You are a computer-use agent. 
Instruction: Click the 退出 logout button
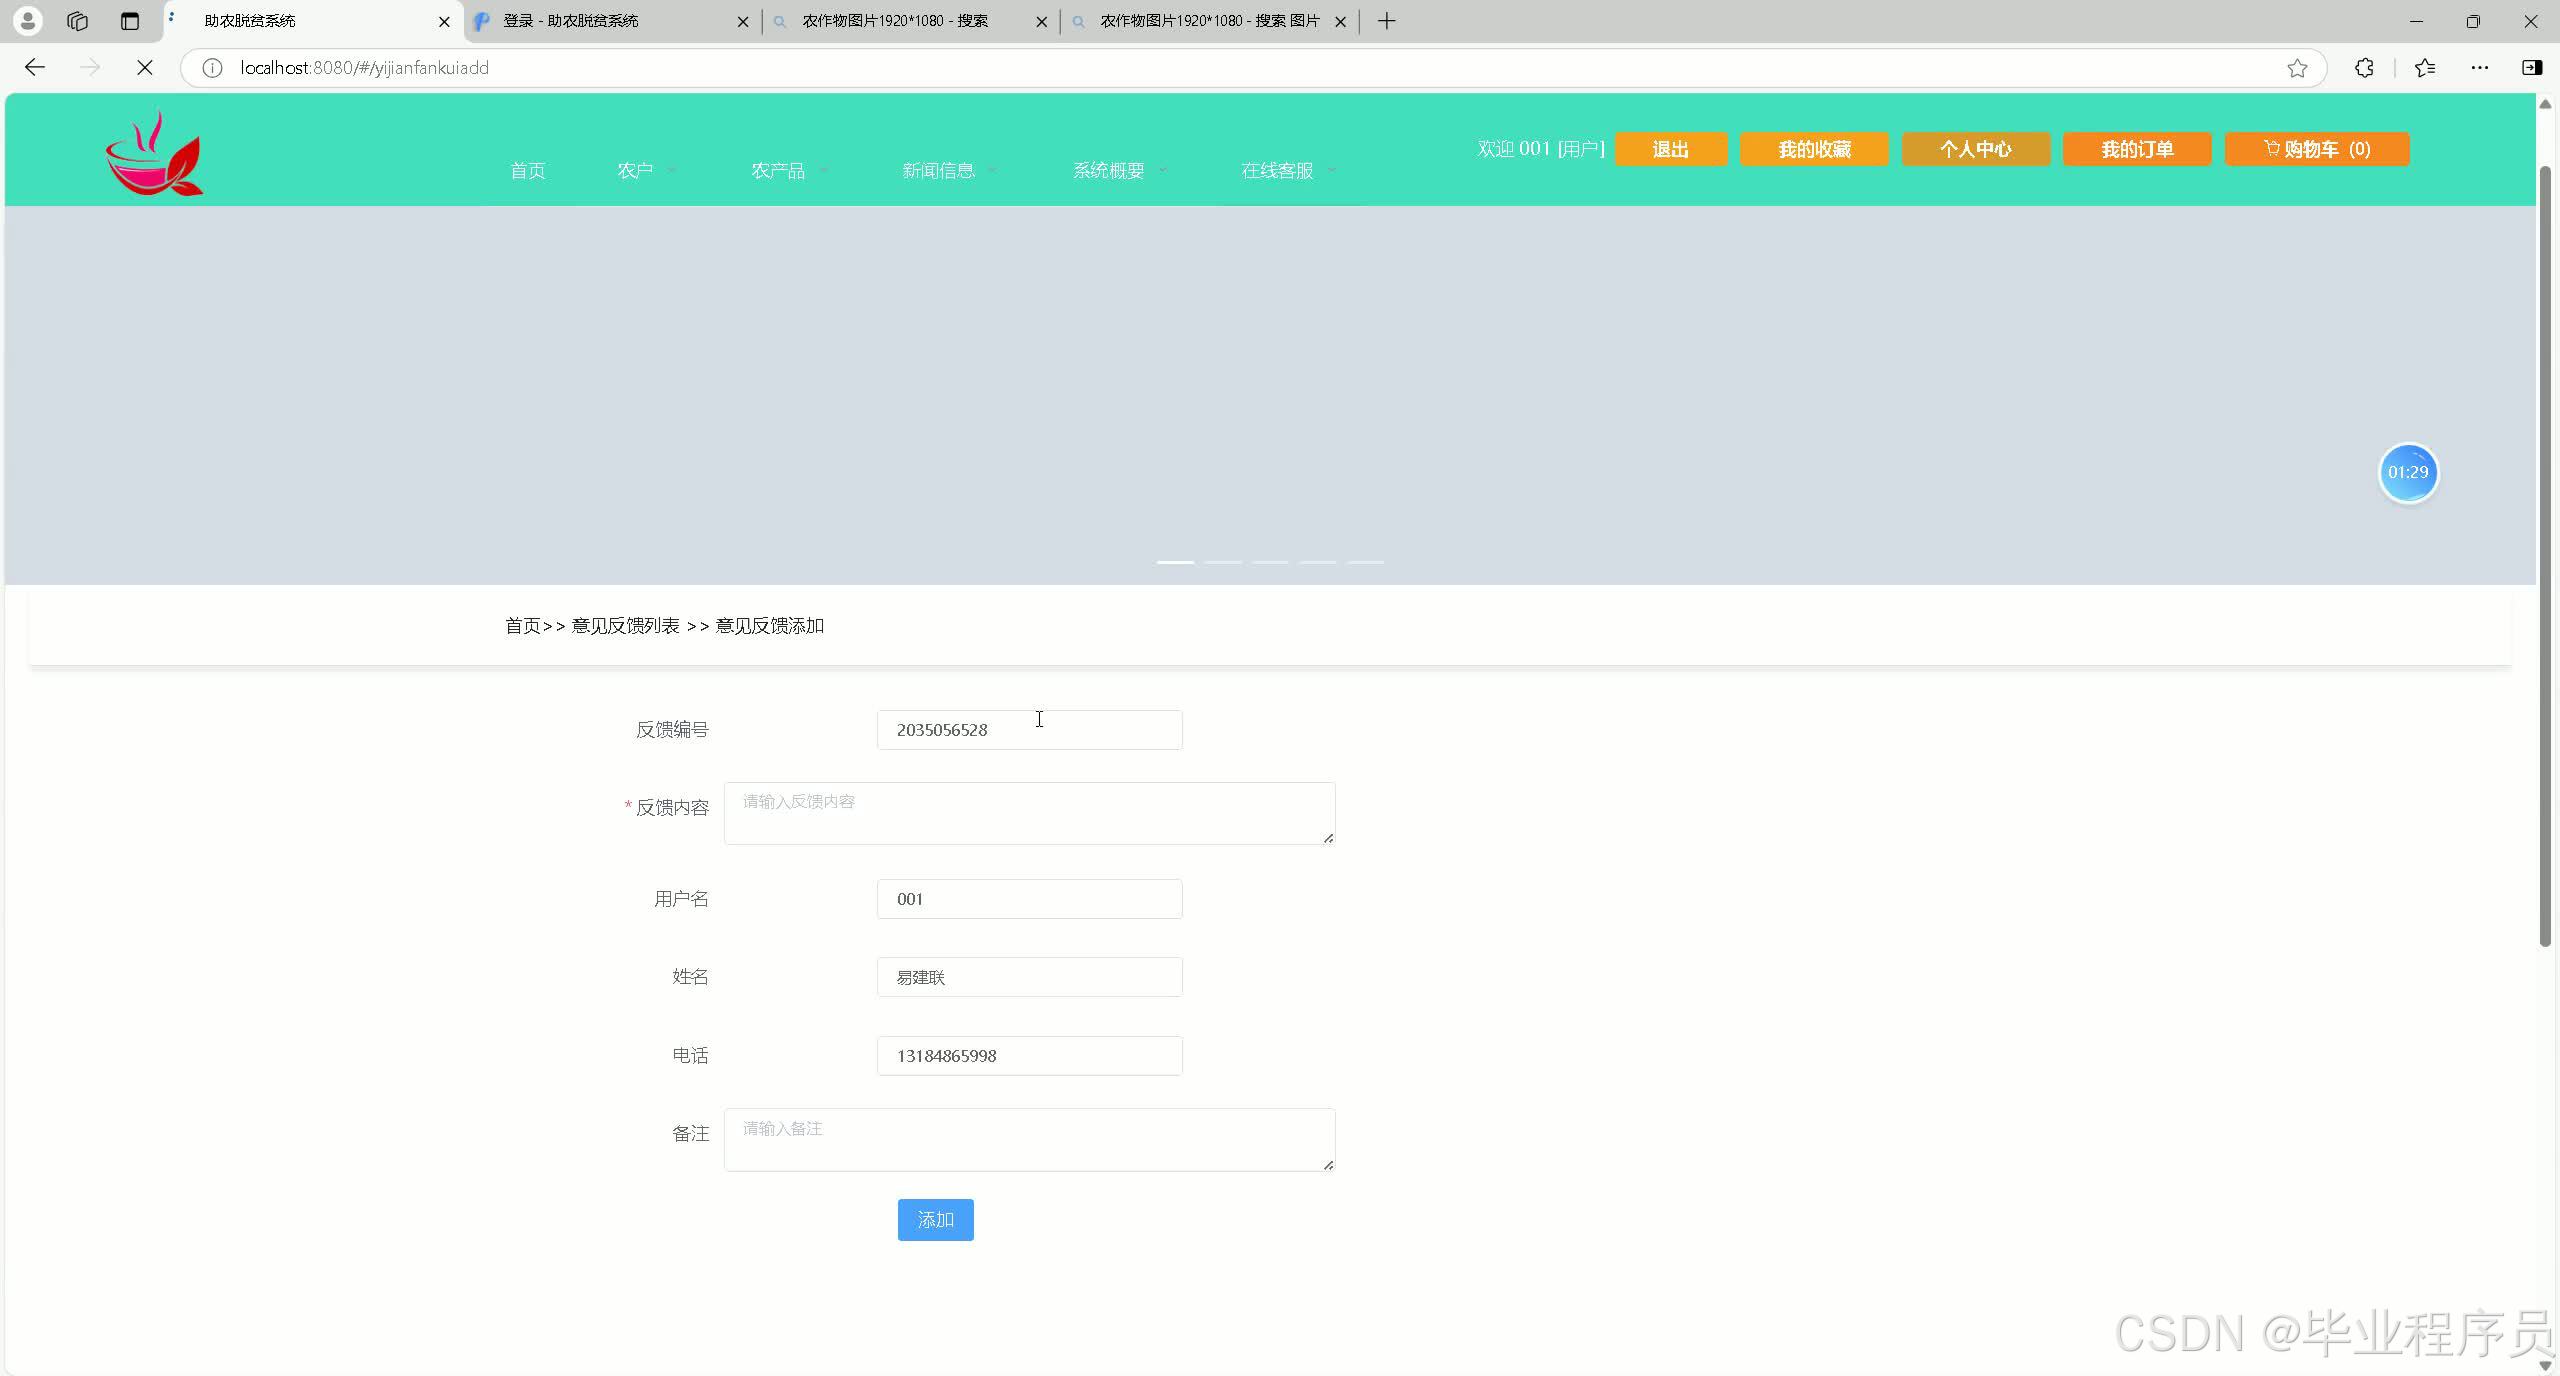pyautogui.click(x=1670, y=149)
